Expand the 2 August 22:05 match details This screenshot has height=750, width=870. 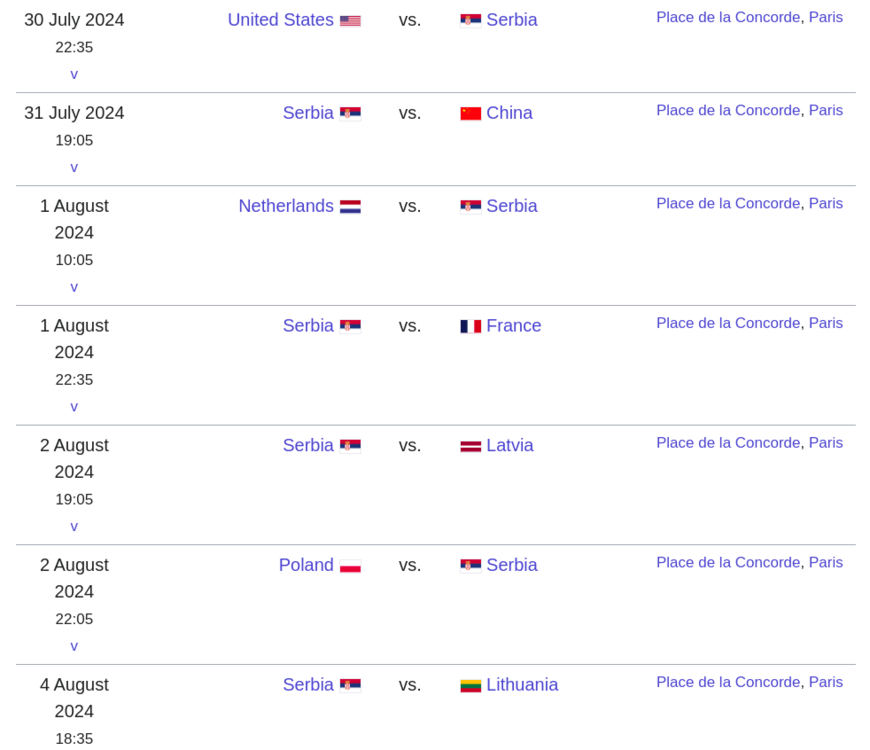coord(74,647)
